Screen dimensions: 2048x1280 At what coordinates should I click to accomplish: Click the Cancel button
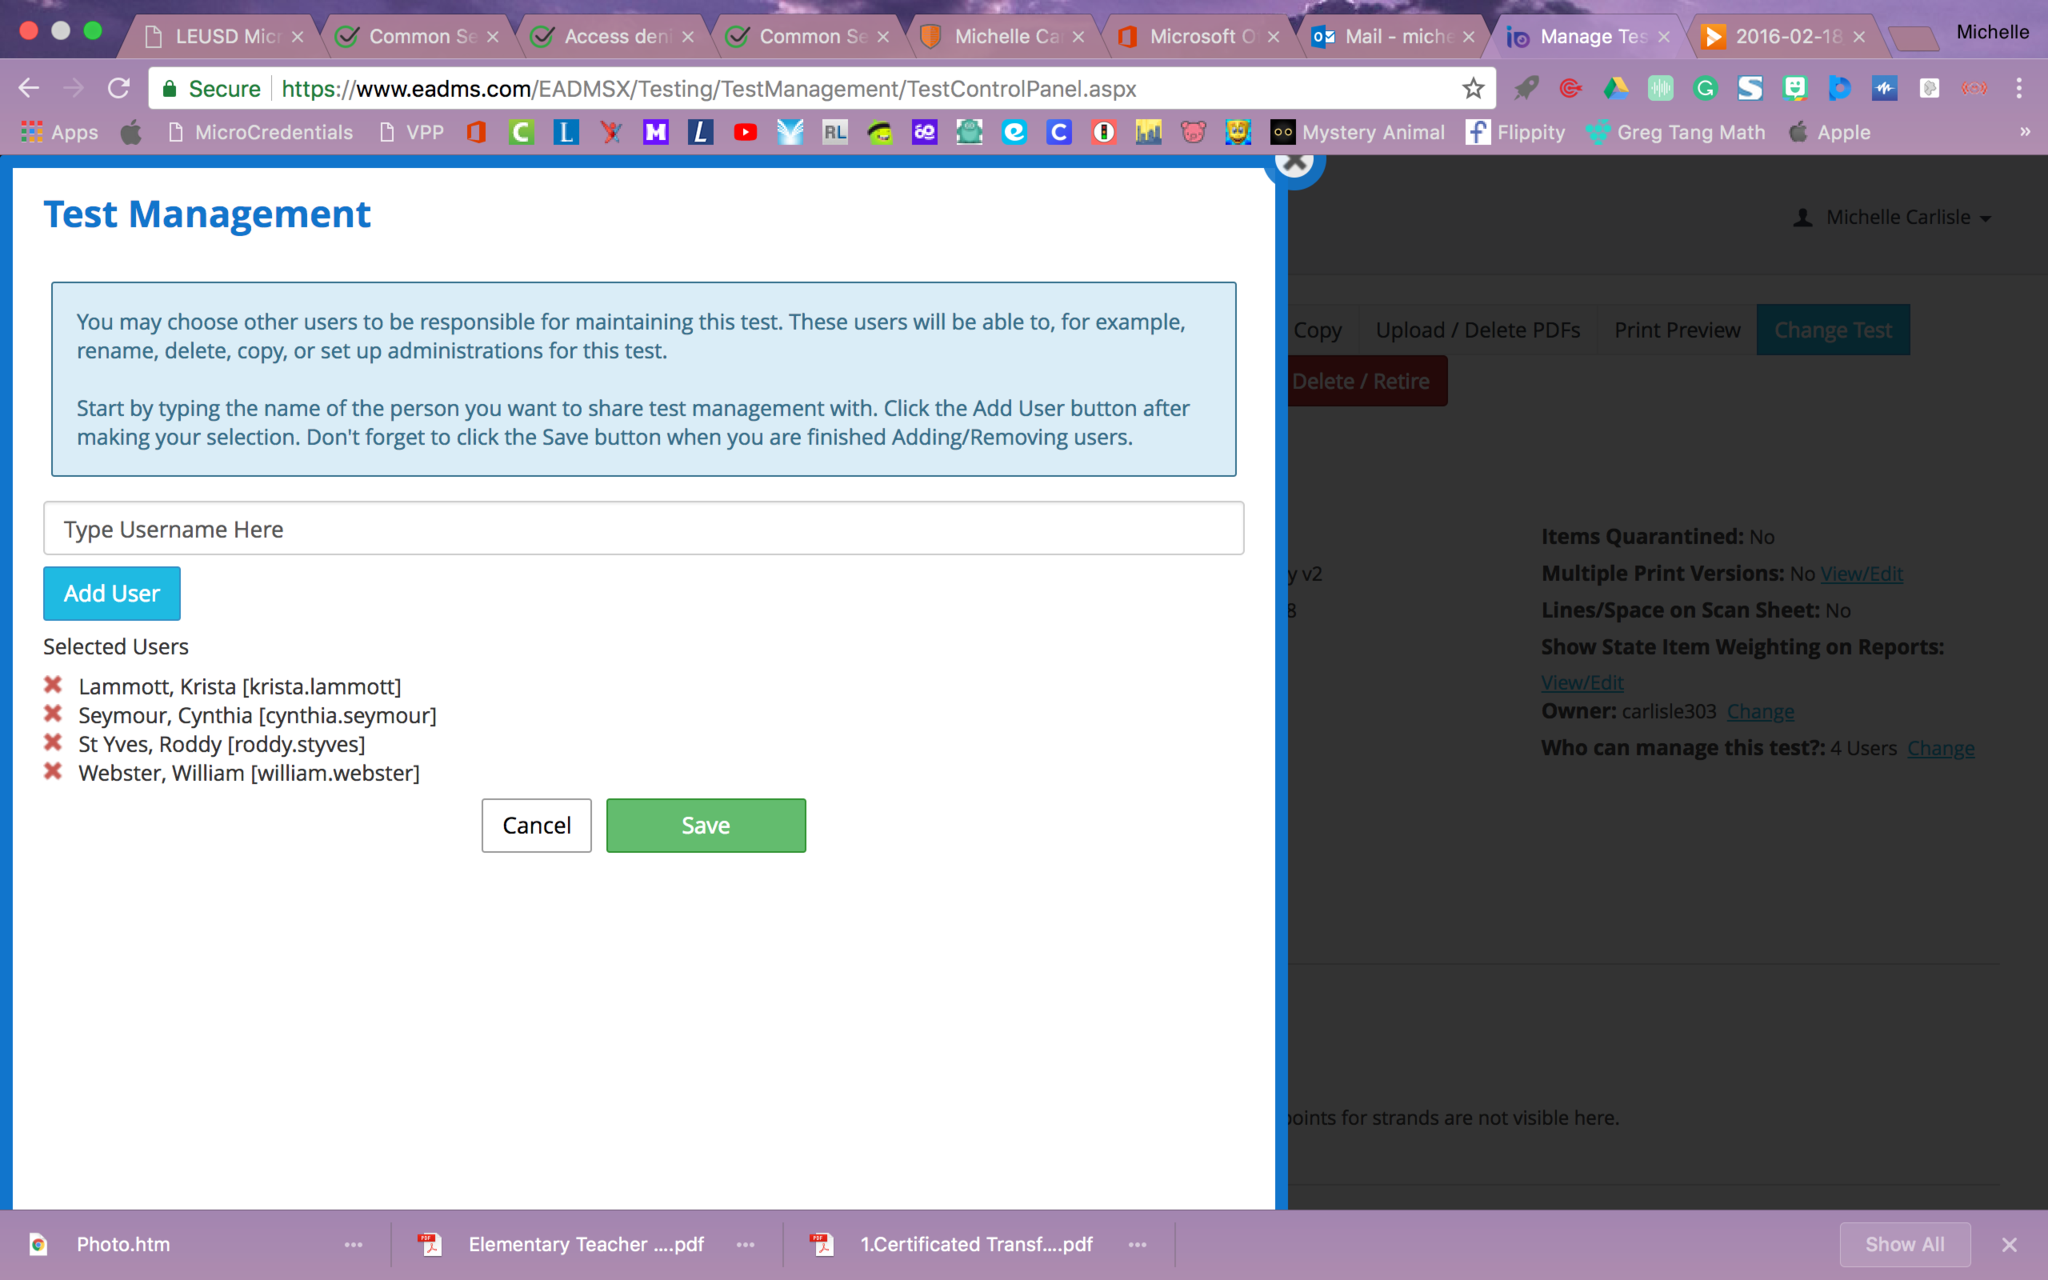536,826
